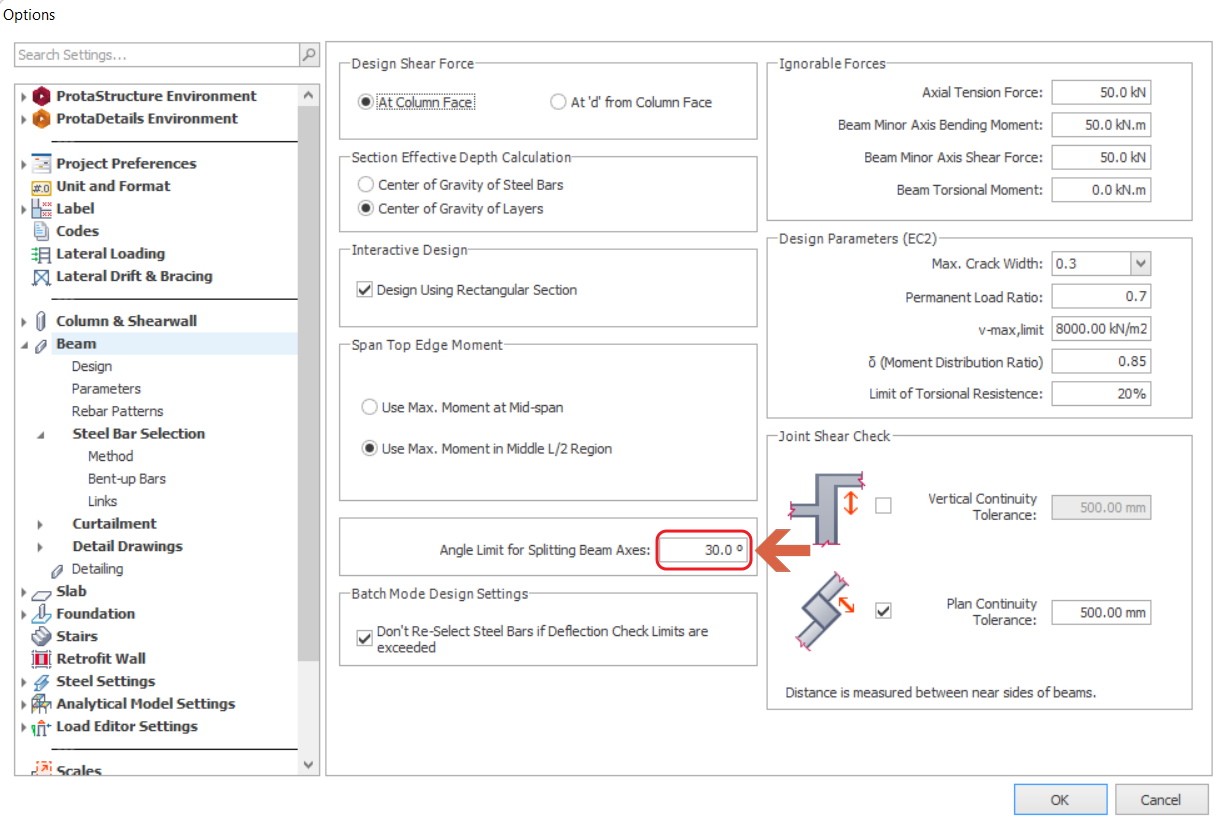Choose Use Max. Moment at Mid-span
This screenshot has height=822, width=1215.
[x=369, y=408]
